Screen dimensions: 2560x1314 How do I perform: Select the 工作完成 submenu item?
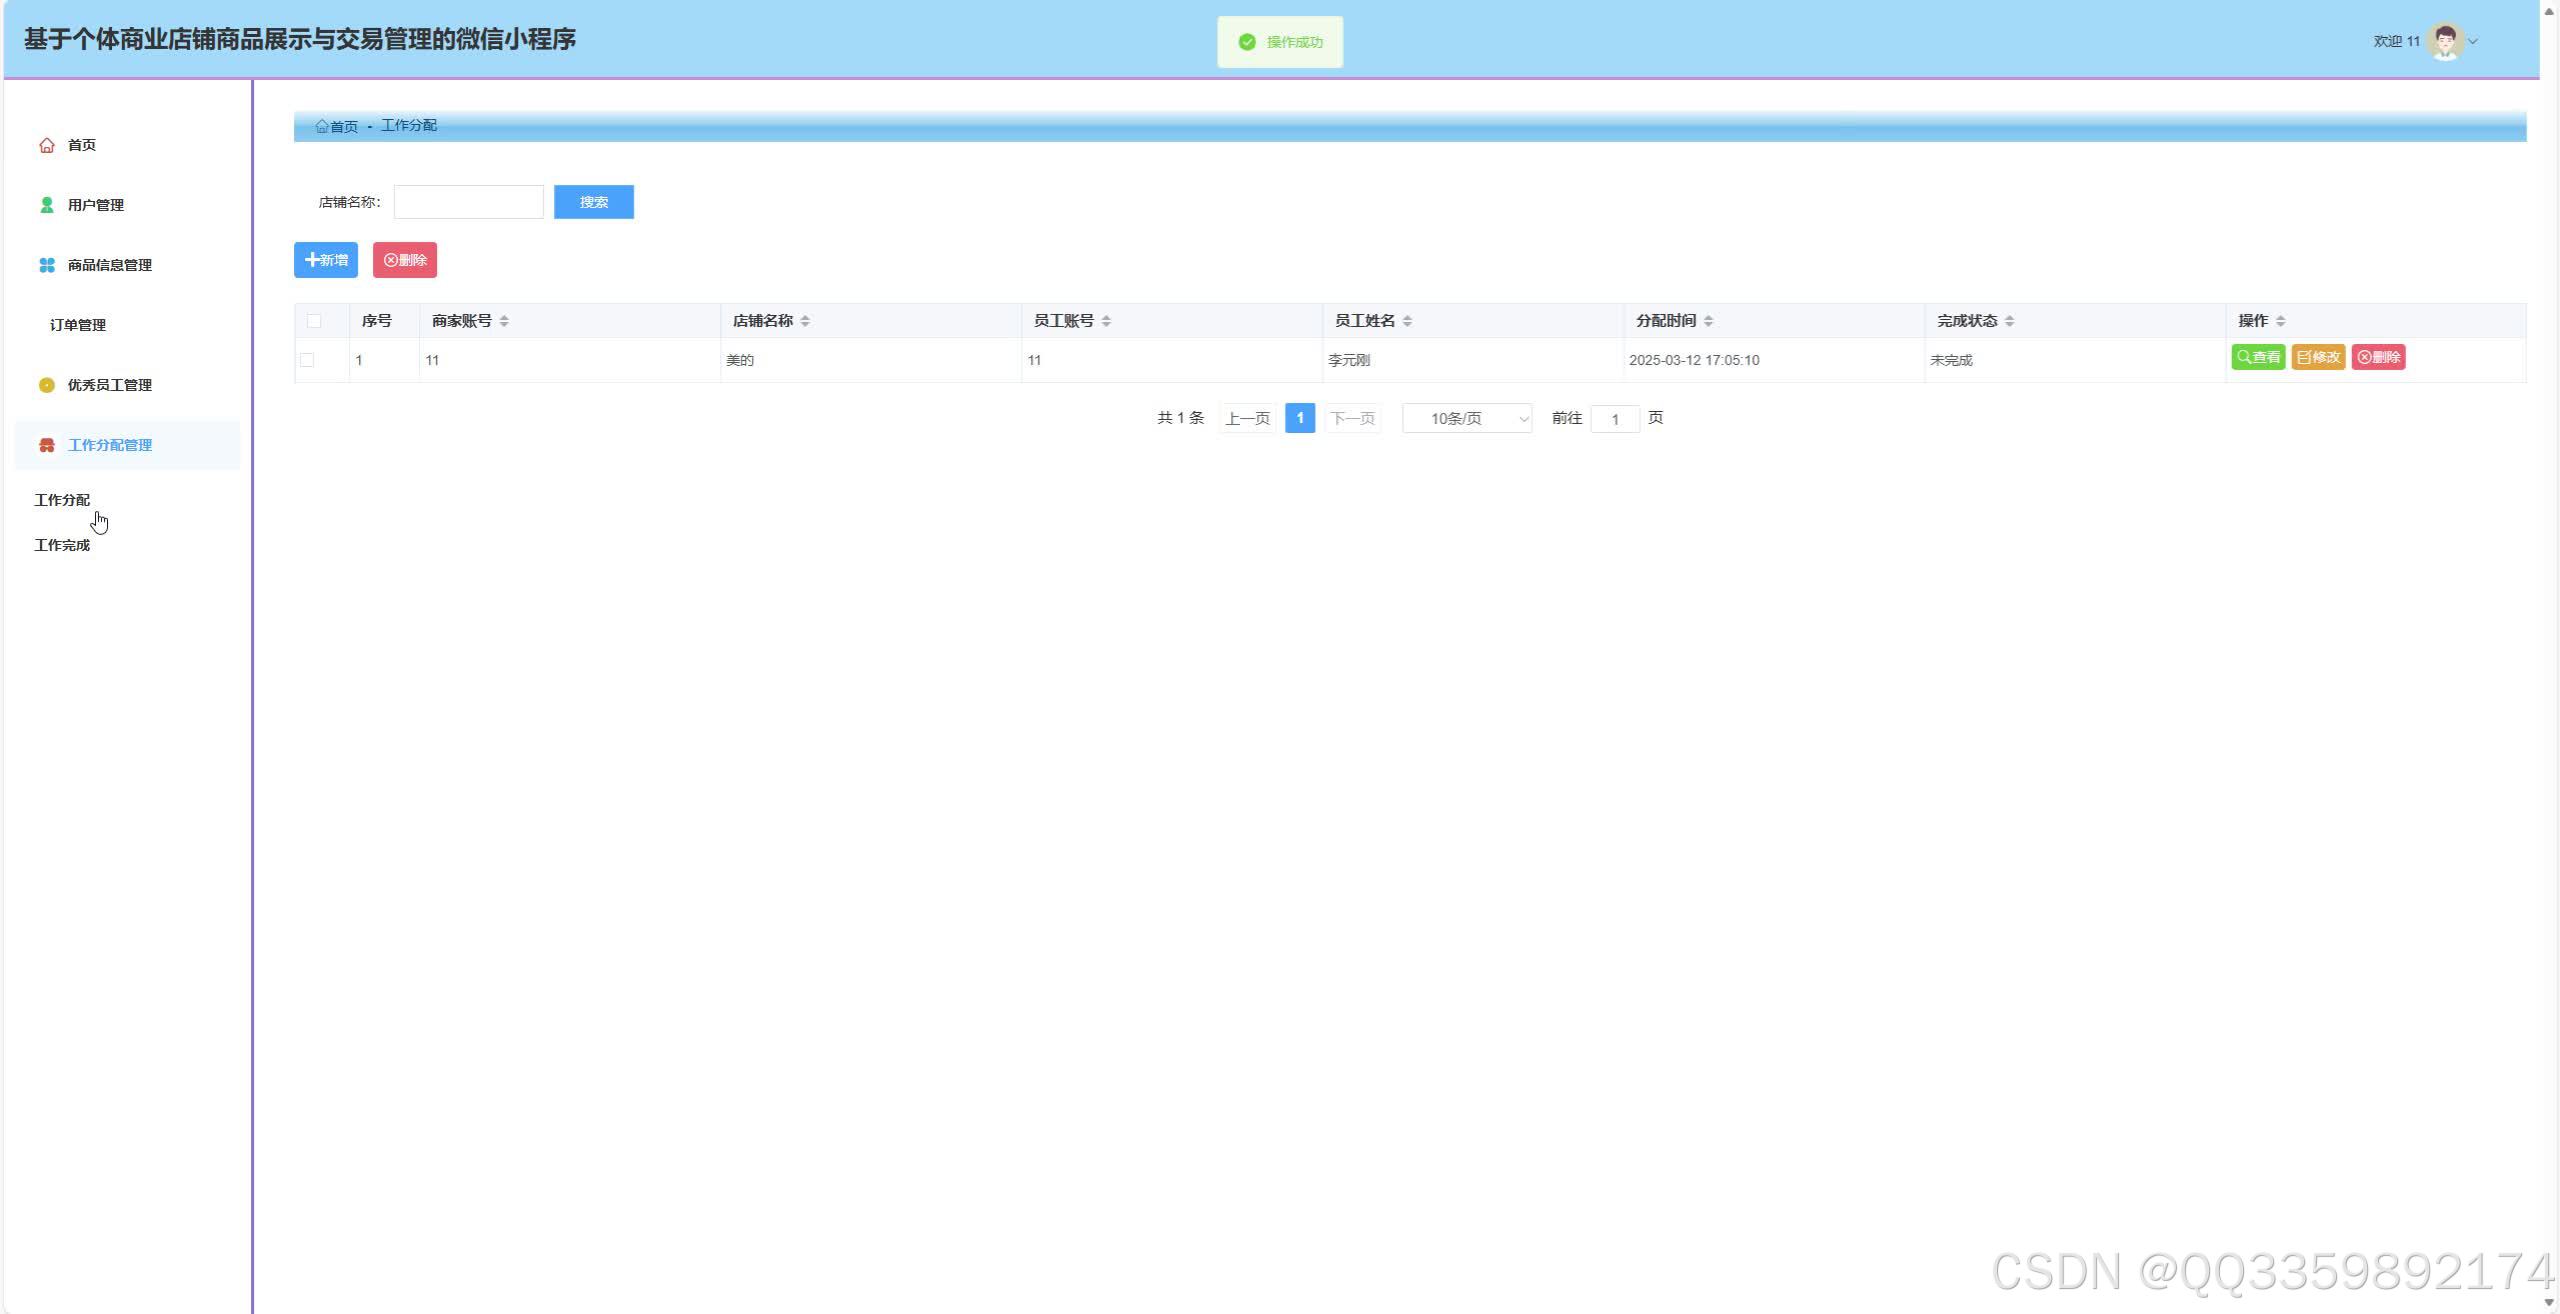coord(62,545)
